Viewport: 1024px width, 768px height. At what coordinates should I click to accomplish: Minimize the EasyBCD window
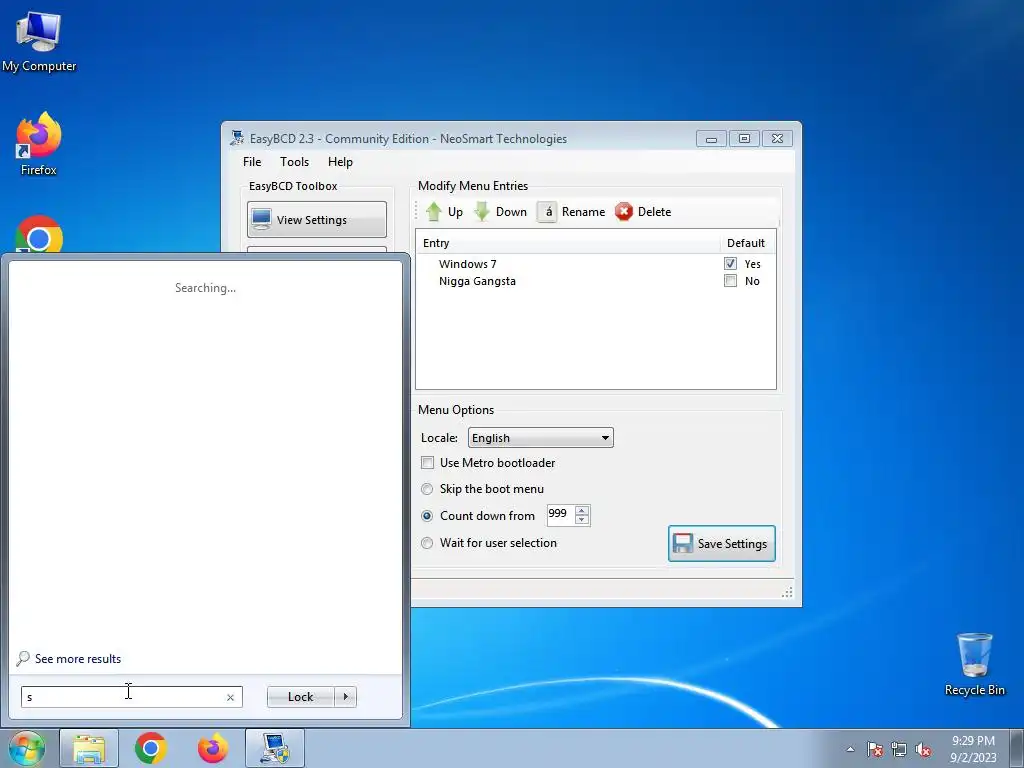pyautogui.click(x=711, y=138)
